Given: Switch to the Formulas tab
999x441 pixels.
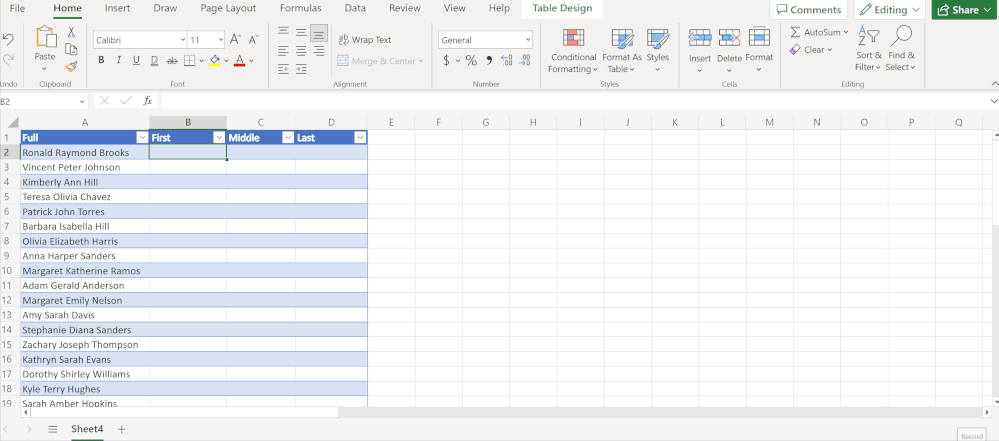Looking at the screenshot, I should pos(301,8).
